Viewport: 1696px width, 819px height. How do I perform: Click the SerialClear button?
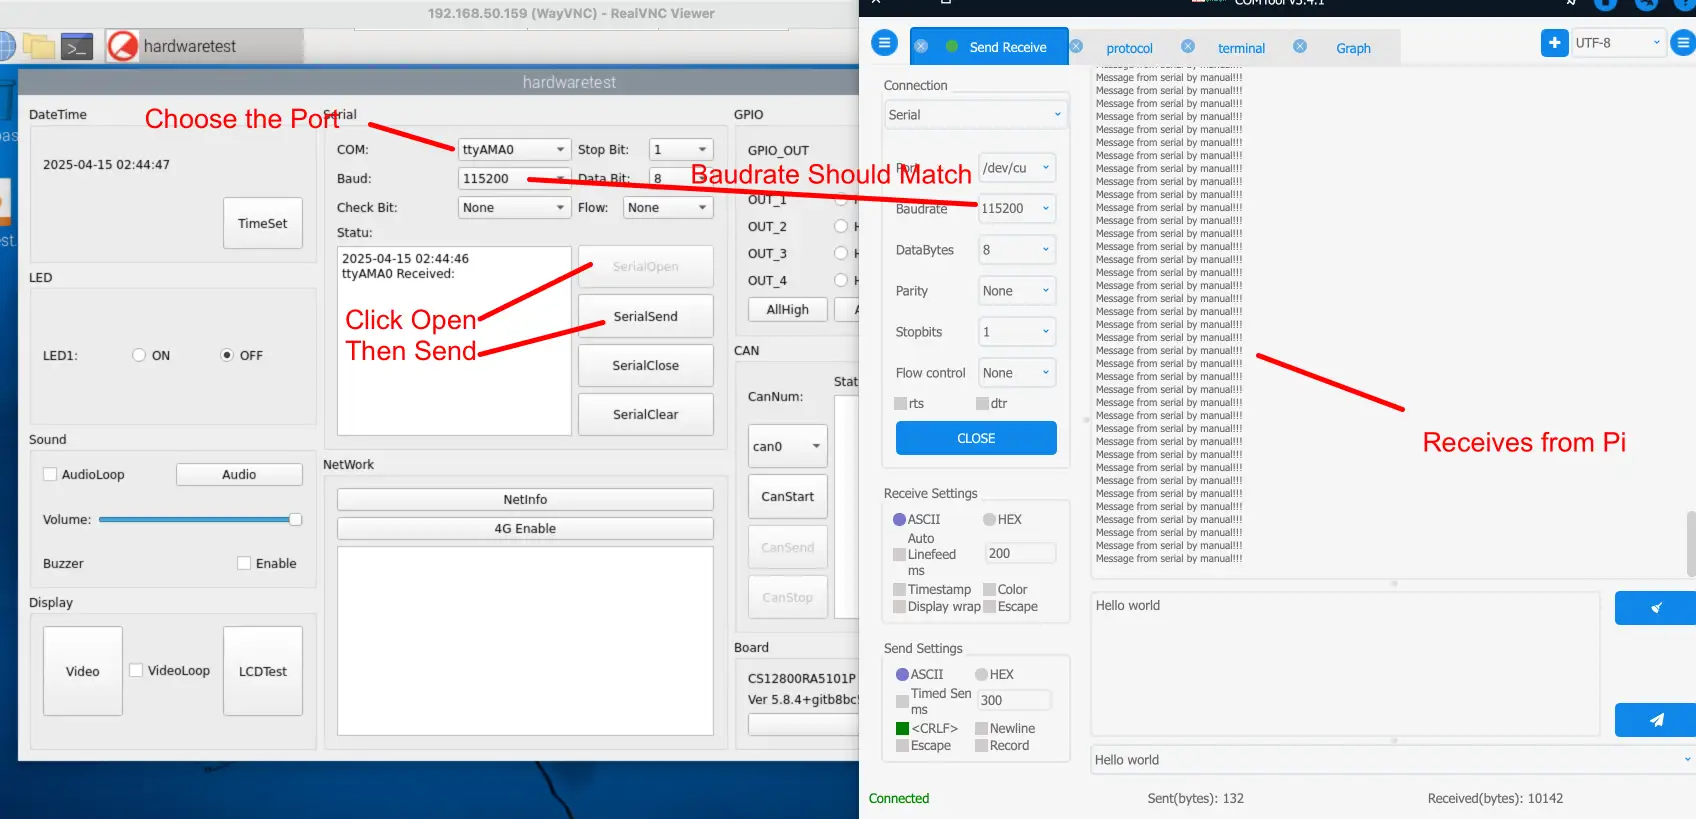click(646, 414)
